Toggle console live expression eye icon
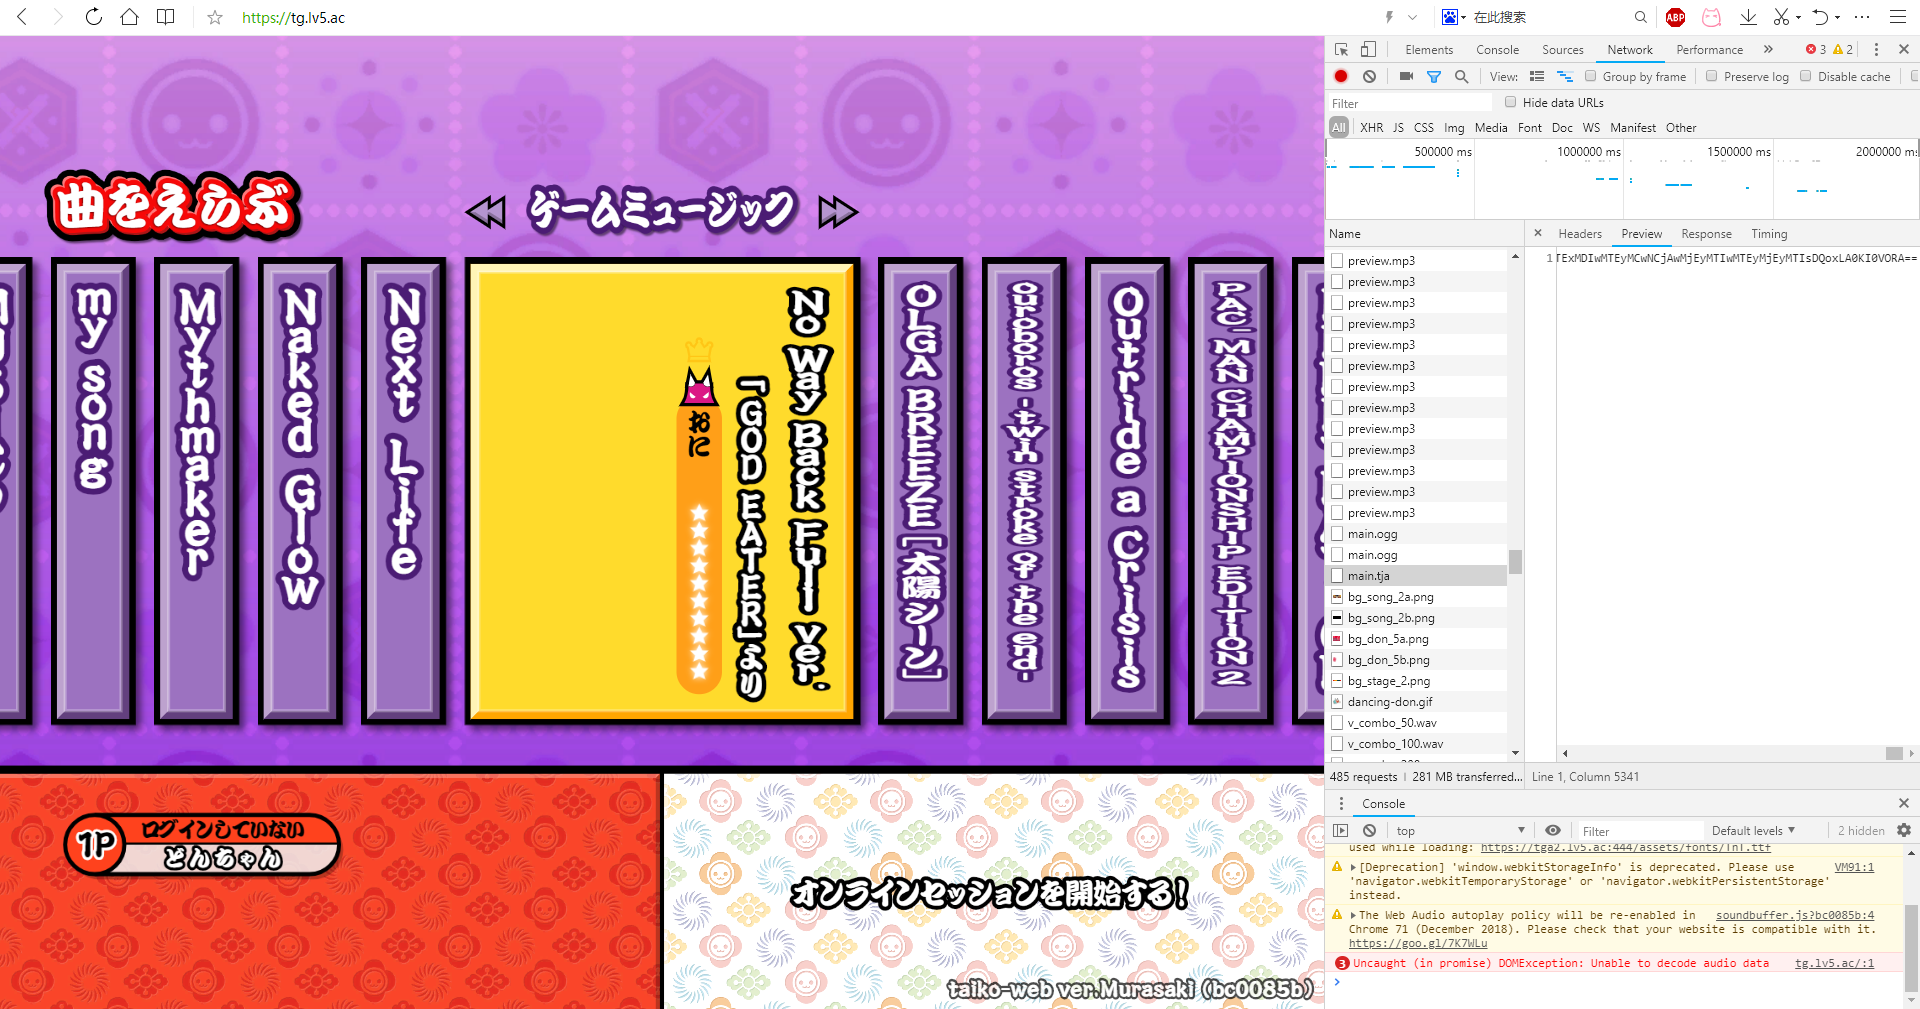The width and height of the screenshot is (1920, 1009). (x=1552, y=830)
